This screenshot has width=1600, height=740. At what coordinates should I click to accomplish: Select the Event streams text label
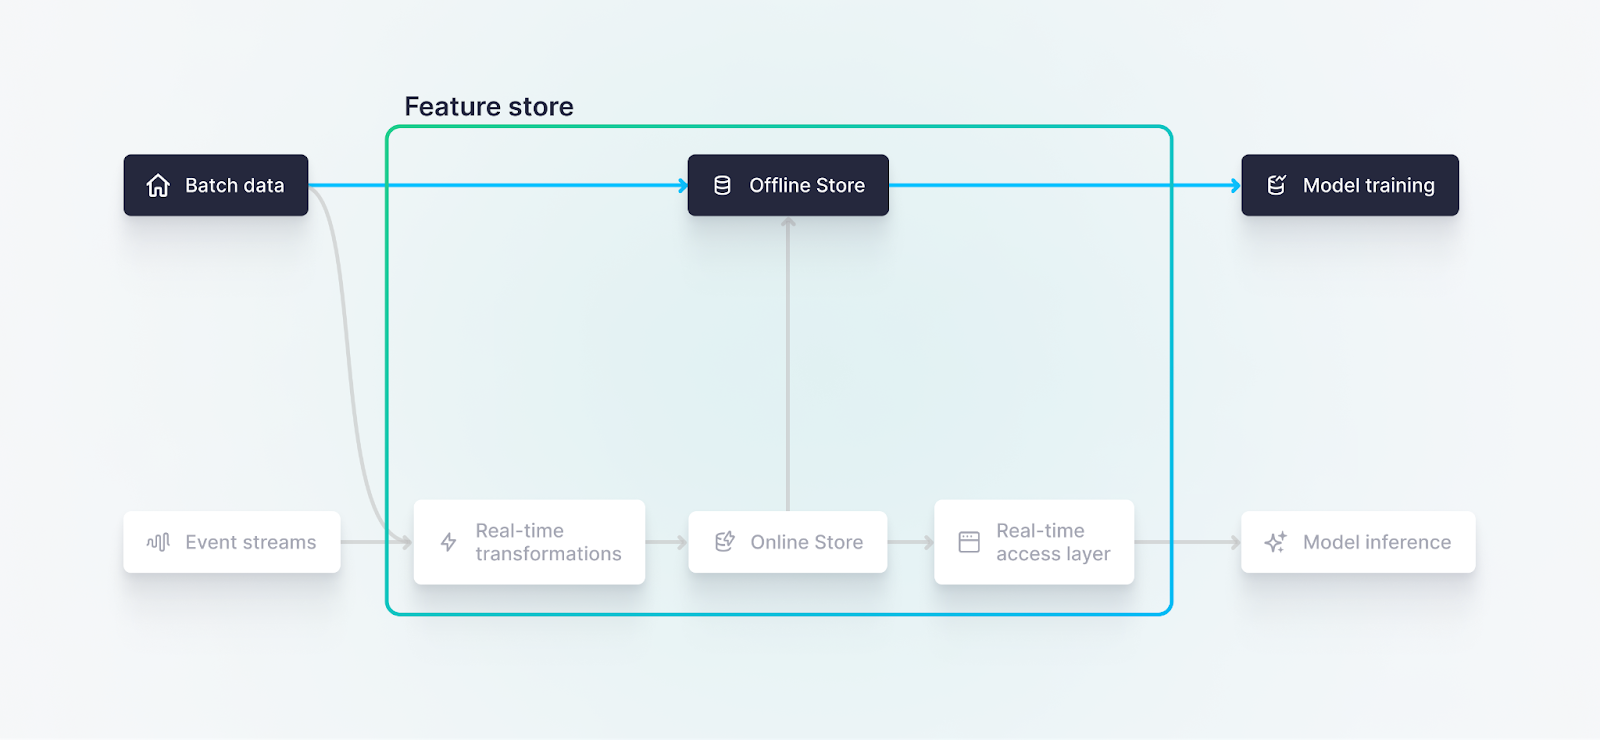click(x=251, y=542)
